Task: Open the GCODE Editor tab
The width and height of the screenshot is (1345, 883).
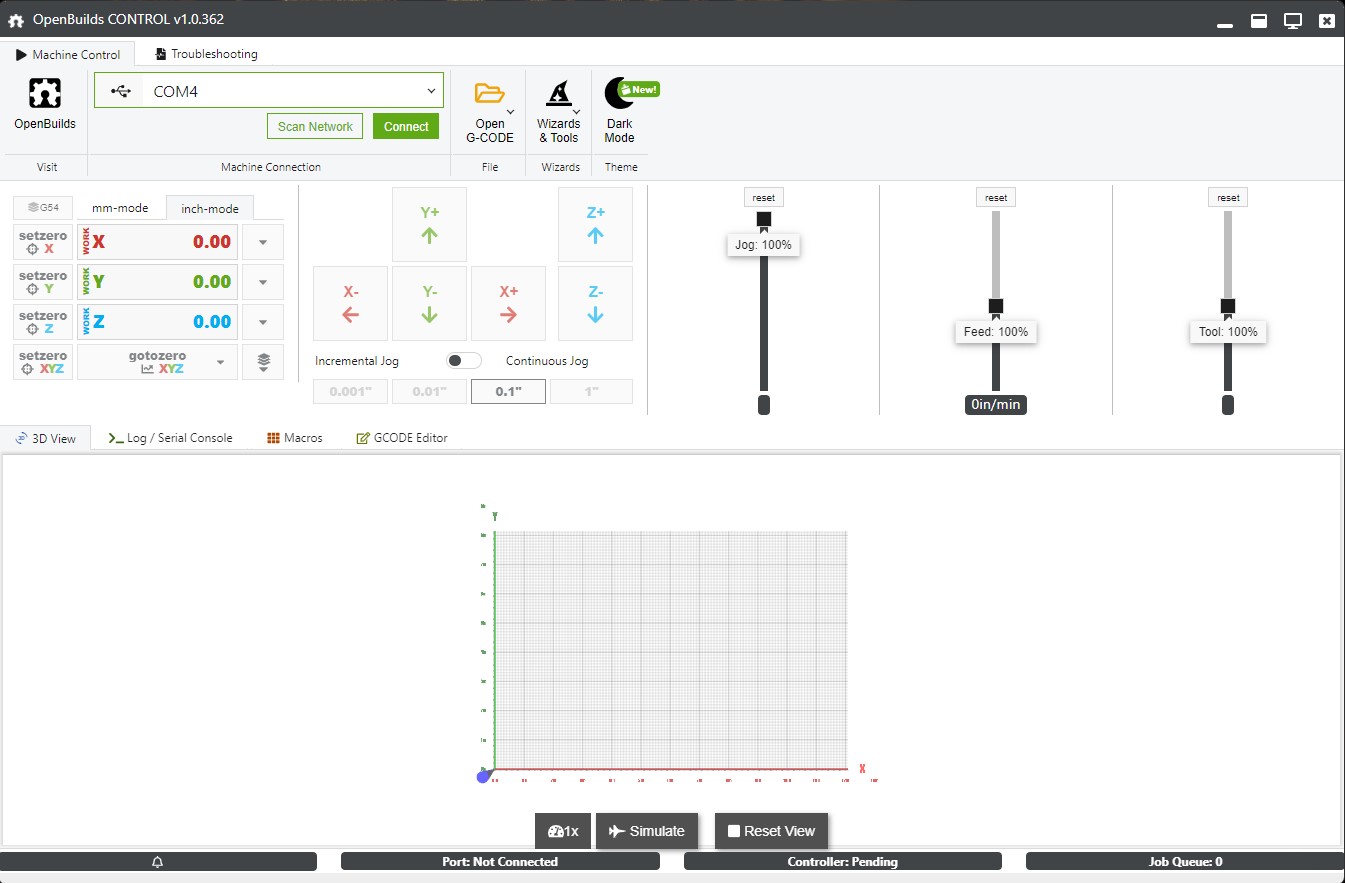Action: [x=402, y=438]
